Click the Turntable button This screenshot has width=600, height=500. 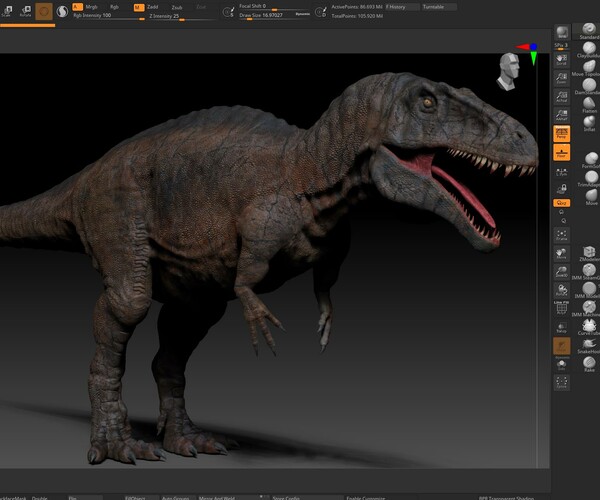click(439, 7)
